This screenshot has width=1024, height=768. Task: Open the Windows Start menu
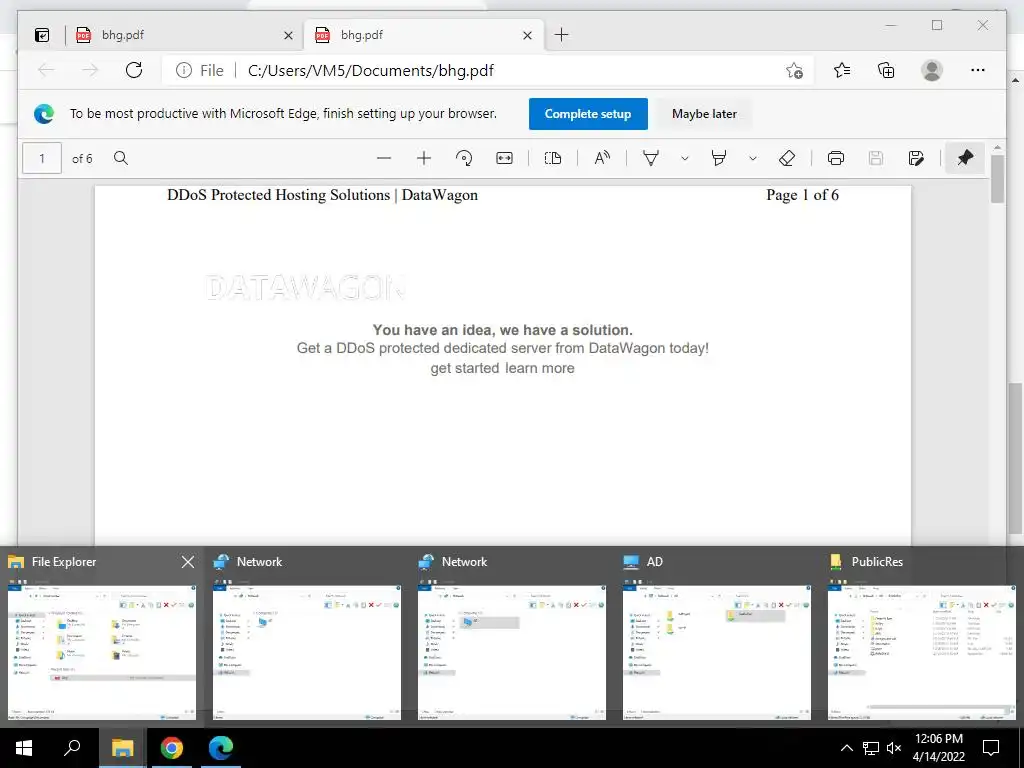[24, 748]
